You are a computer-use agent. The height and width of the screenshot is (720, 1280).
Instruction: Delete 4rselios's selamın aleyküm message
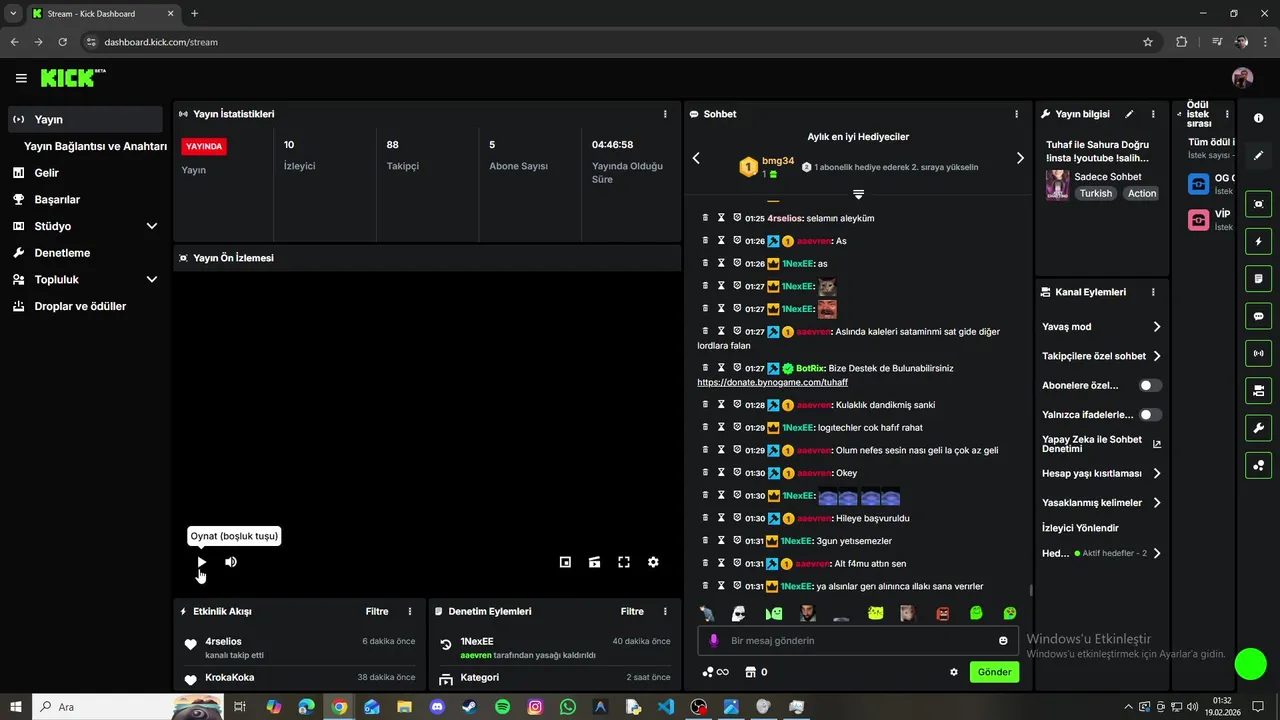point(705,218)
